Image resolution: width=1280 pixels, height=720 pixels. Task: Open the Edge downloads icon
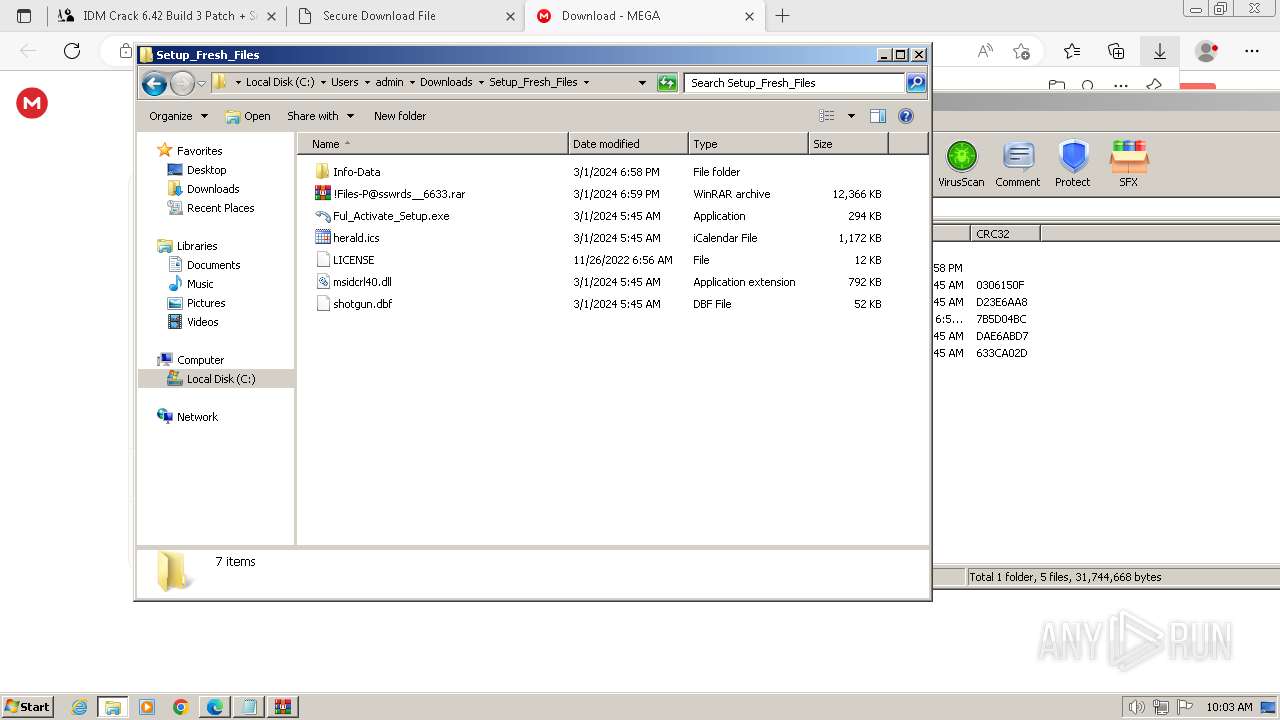click(1160, 51)
